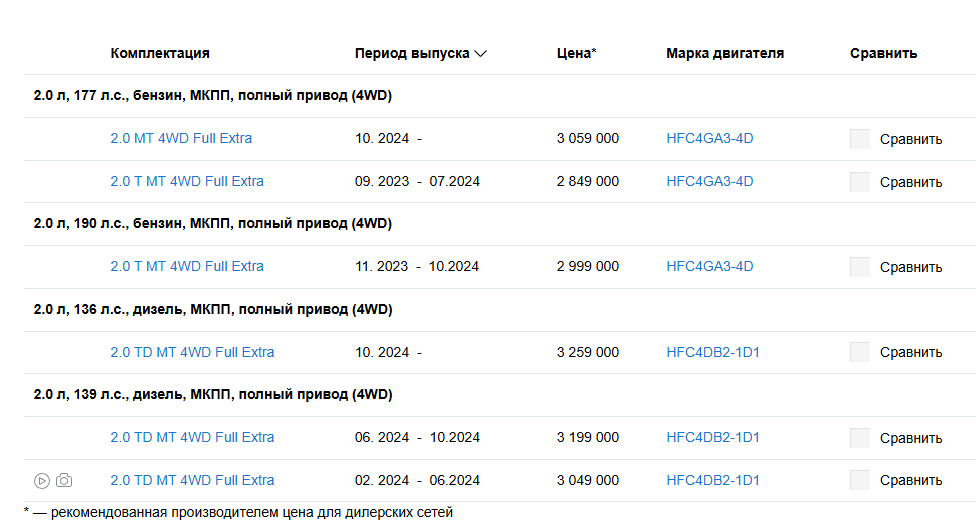
Task: Open 2.0 TD MT 4WD trim priced 3 259 000
Action: point(192,352)
